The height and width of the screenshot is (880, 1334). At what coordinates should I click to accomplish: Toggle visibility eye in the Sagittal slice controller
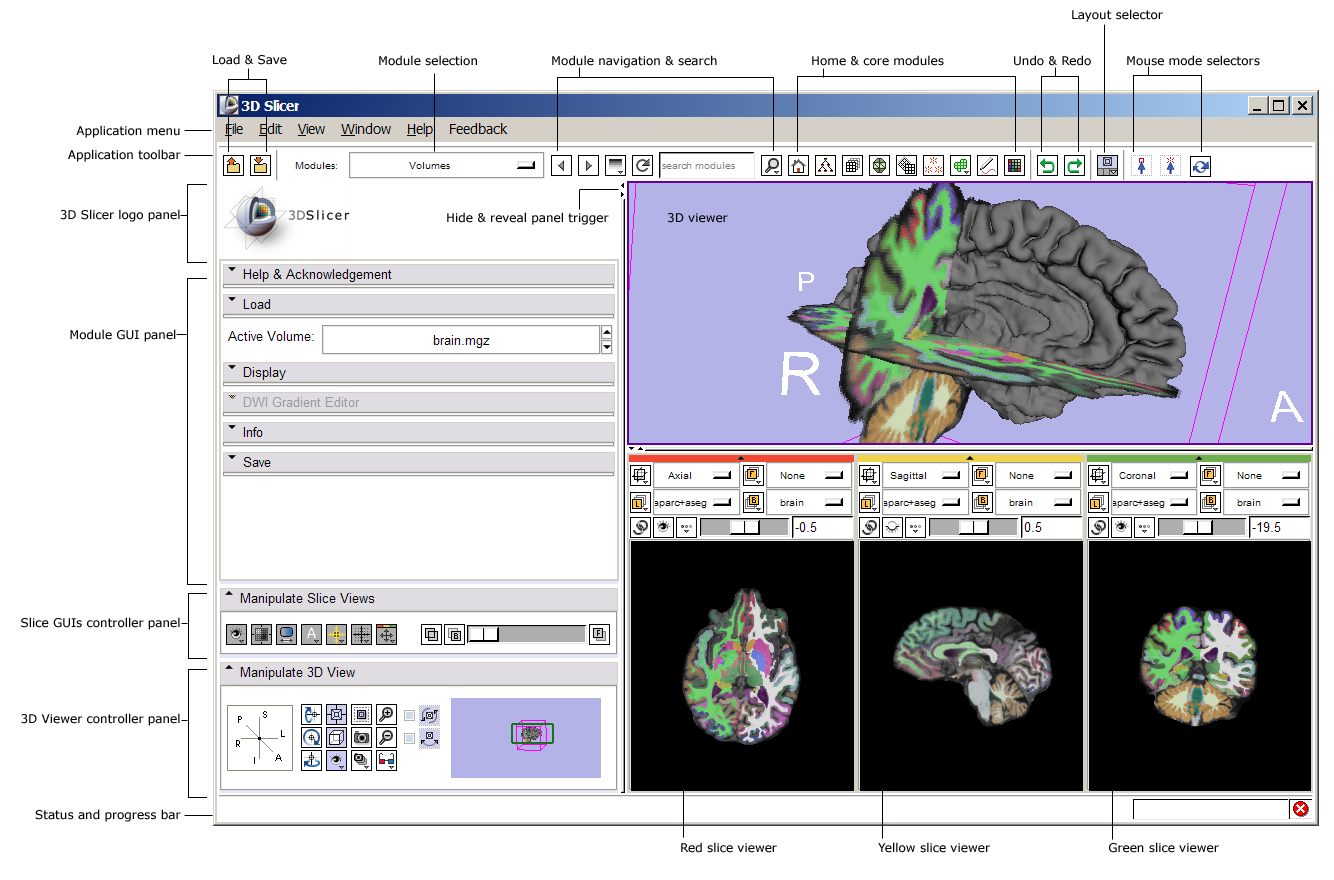892,527
